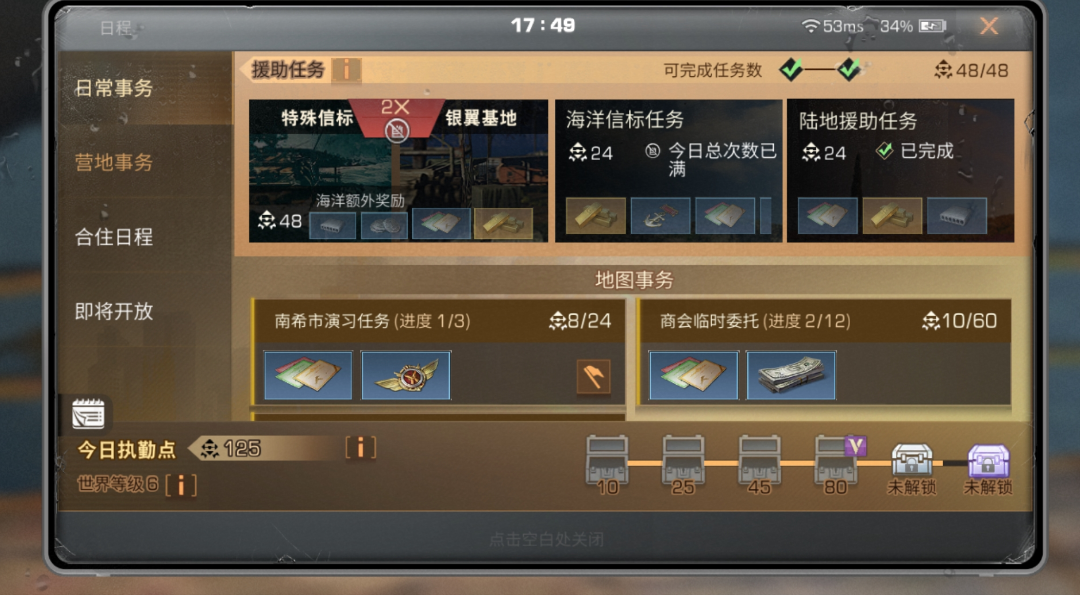The height and width of the screenshot is (606, 1080).
Task: Switch to 日常事务 tab
Action: [114, 88]
